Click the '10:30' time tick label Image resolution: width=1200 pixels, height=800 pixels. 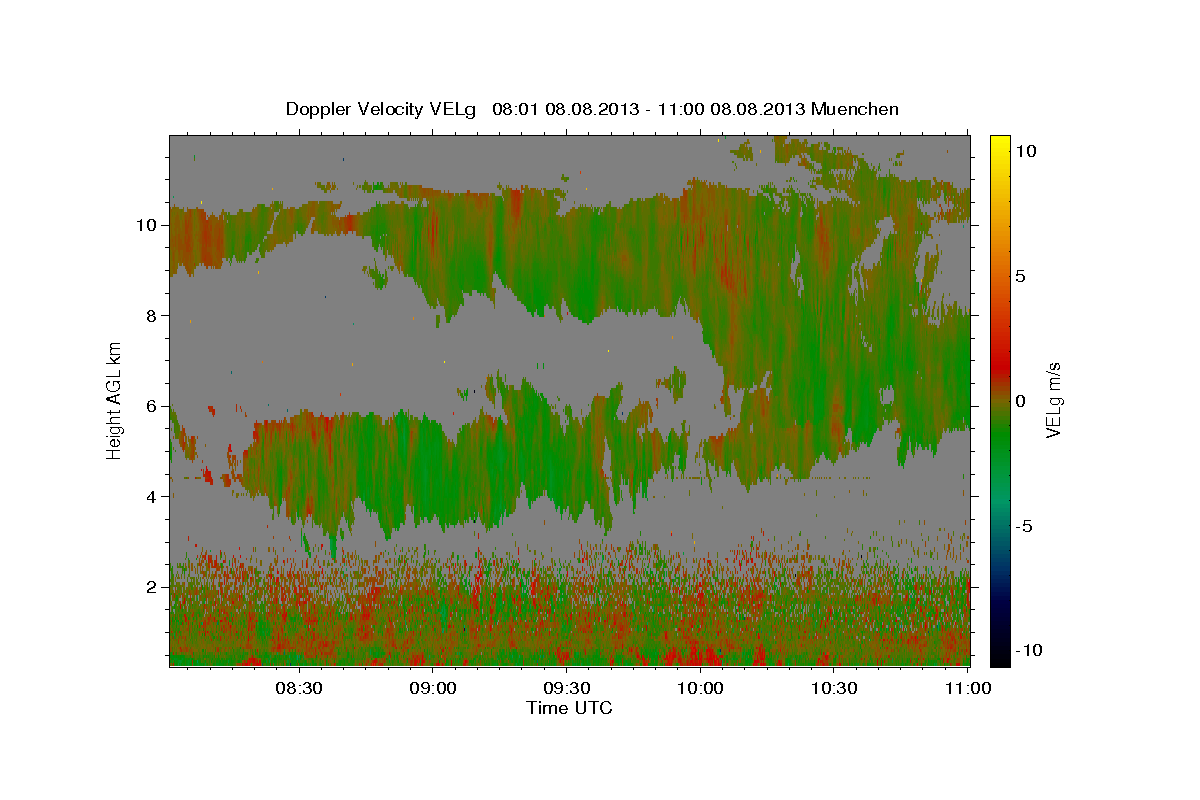click(x=834, y=688)
